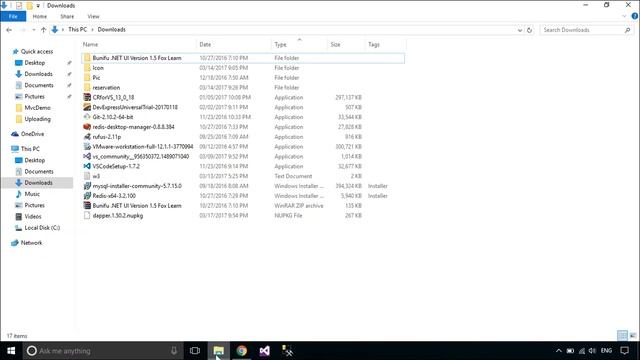Image resolution: width=640 pixels, height=360 pixels.
Task: Click the back navigation arrow
Action: pyautogui.click(x=9, y=30)
